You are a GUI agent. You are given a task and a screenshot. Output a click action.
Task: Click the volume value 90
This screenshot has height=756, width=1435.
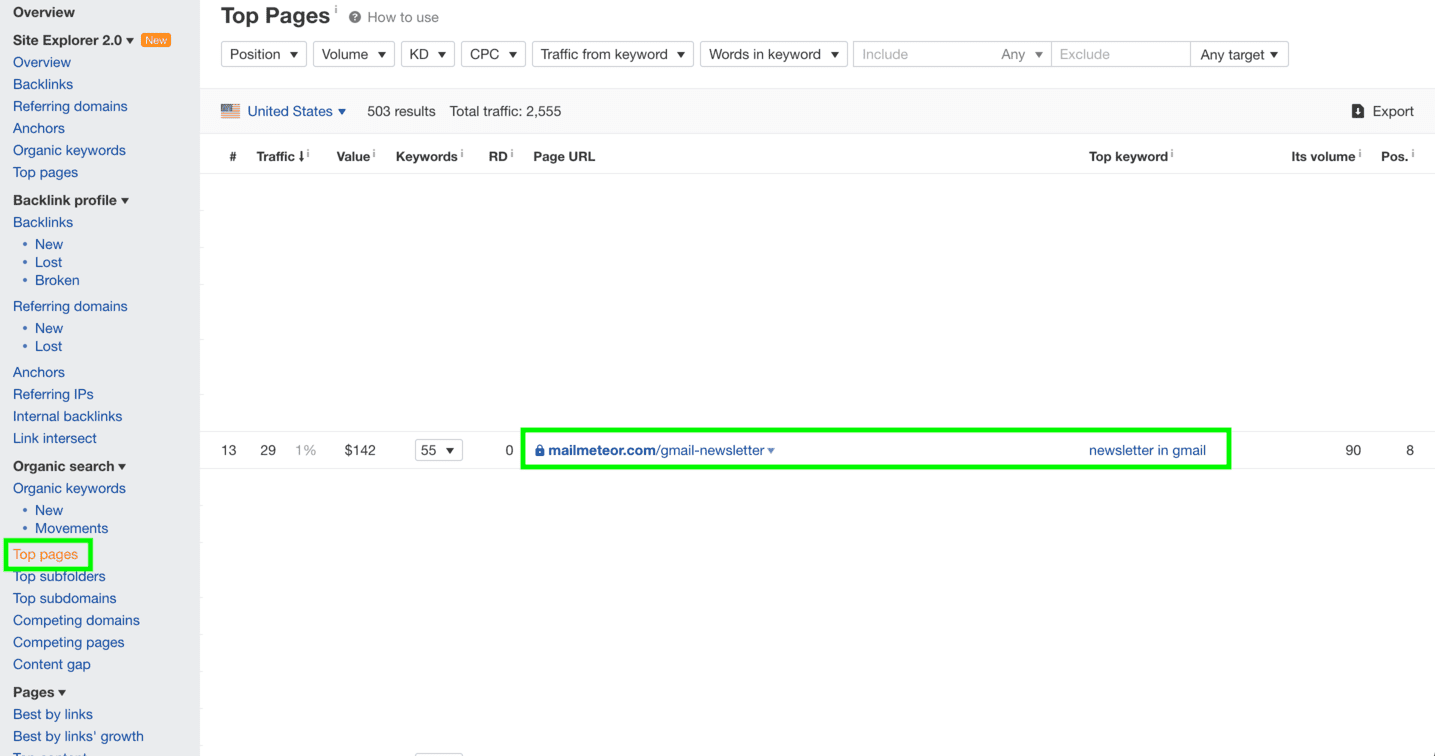(1353, 450)
